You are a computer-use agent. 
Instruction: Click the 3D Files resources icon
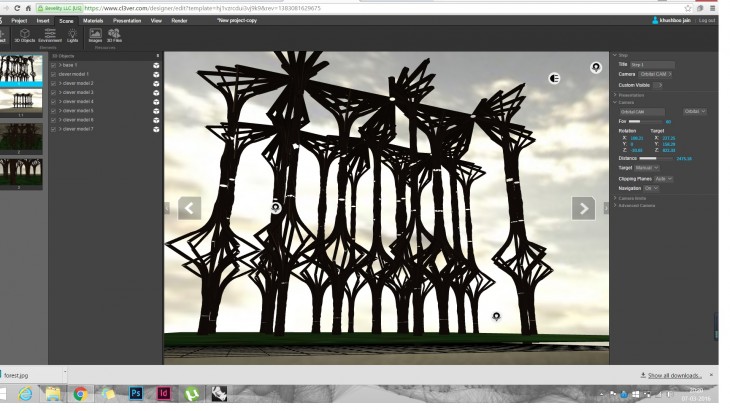coord(114,35)
